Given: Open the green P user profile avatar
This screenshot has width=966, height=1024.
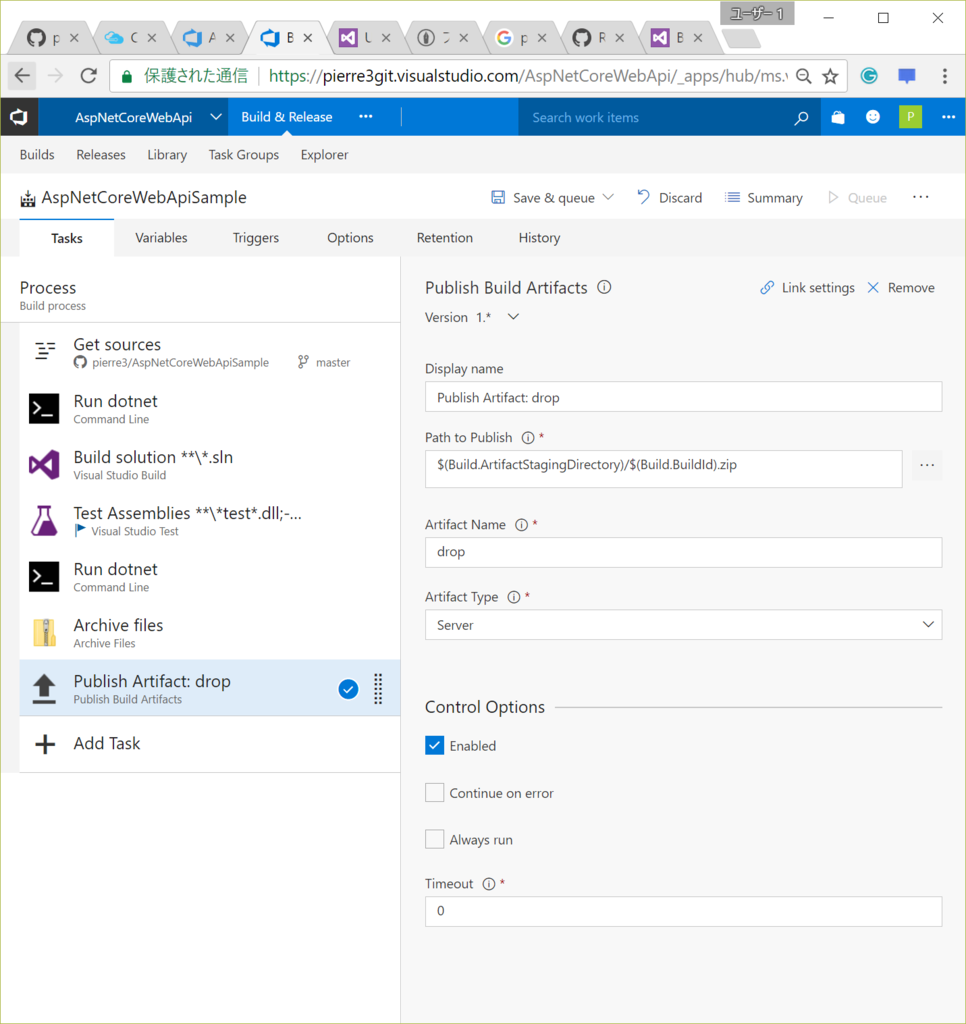Looking at the screenshot, I should click(x=910, y=117).
